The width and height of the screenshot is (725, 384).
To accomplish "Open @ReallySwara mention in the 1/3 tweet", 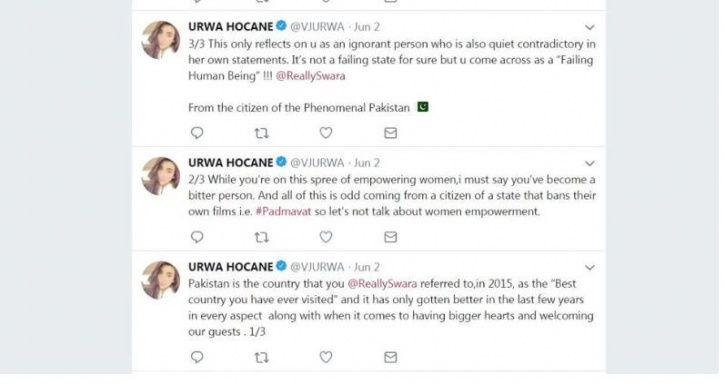I will [x=382, y=284].
